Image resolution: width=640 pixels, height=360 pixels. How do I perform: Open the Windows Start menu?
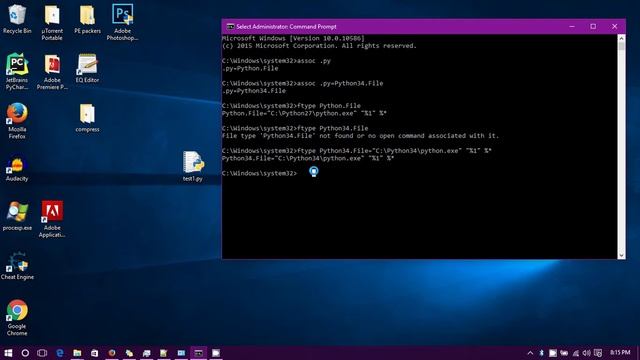(8, 353)
